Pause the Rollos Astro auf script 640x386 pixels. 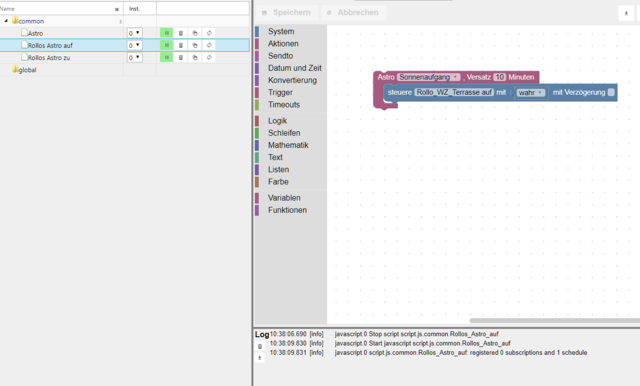tap(167, 45)
